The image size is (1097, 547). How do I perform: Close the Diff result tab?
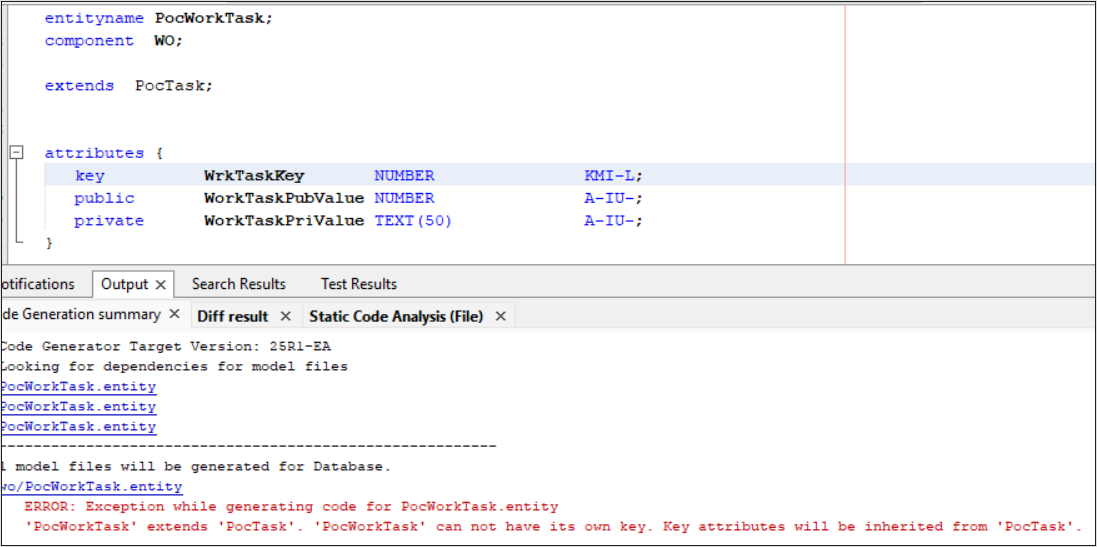285,316
